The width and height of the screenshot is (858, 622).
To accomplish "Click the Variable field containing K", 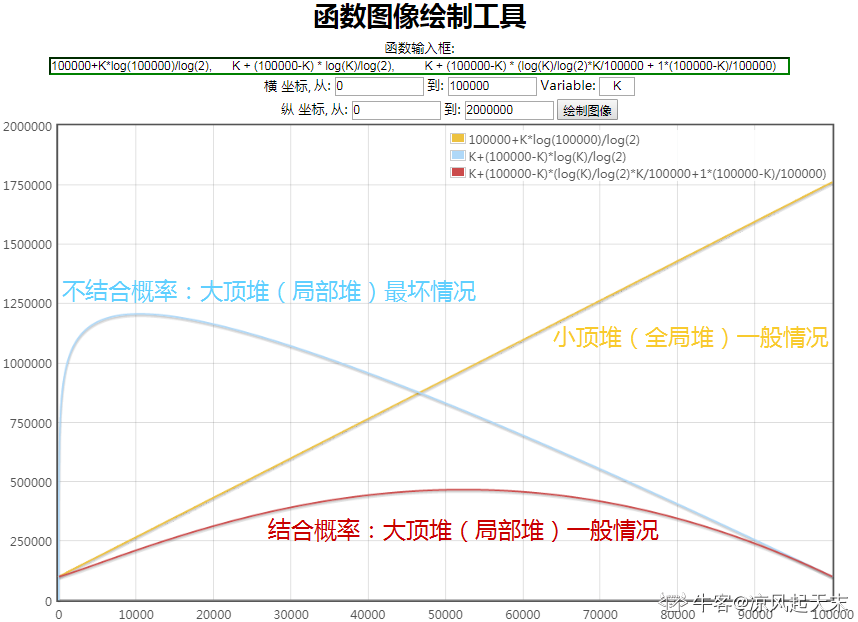I will click(616, 87).
